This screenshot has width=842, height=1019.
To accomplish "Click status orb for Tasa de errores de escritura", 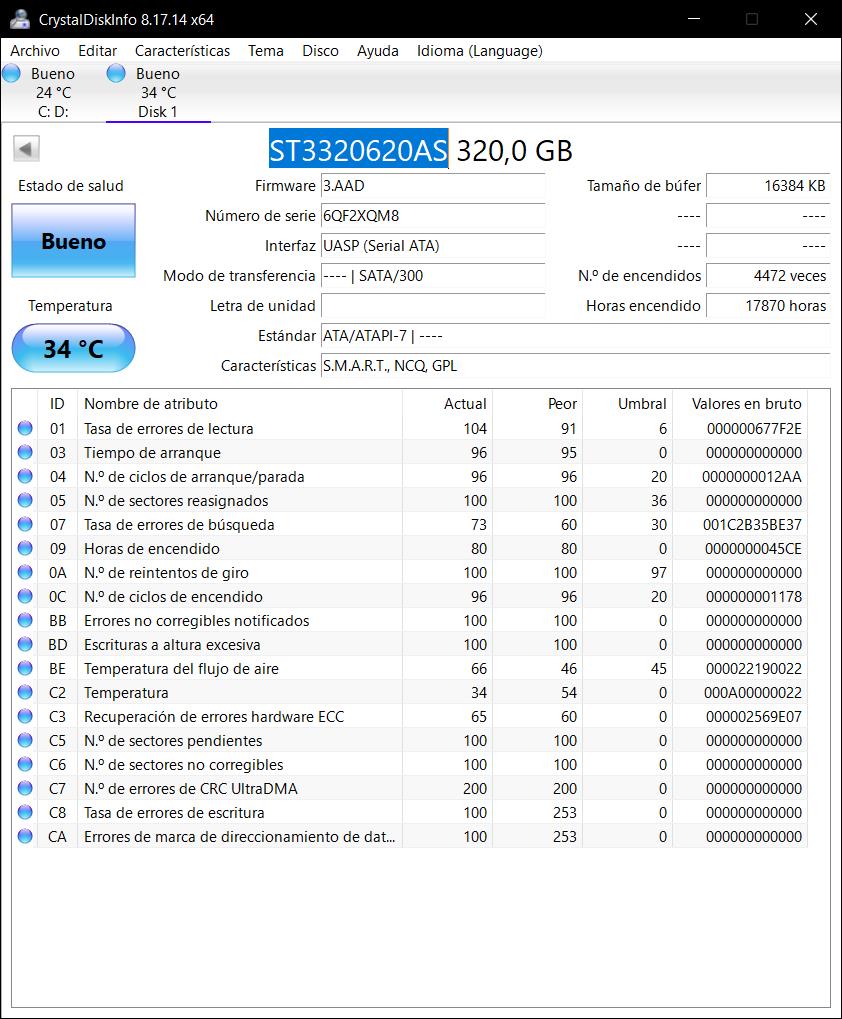I will point(25,813).
